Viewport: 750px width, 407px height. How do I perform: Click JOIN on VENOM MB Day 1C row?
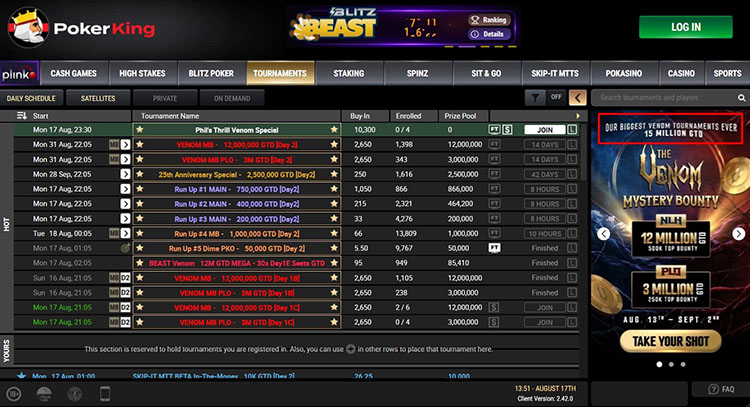(x=544, y=308)
